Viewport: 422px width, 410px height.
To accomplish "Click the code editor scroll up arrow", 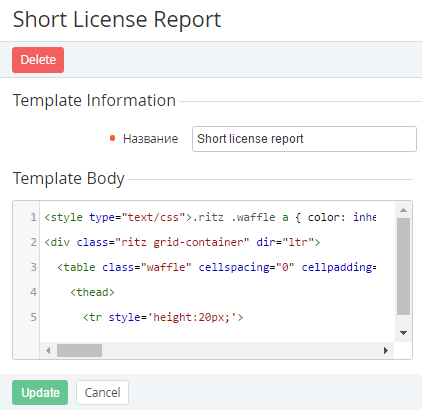I will [403, 210].
